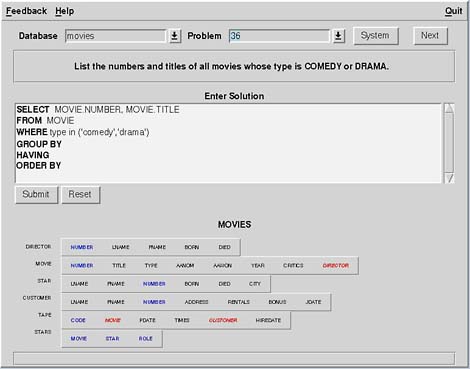Click BORN in the DIRECTOR row
The image size is (470, 369).
[x=192, y=247]
